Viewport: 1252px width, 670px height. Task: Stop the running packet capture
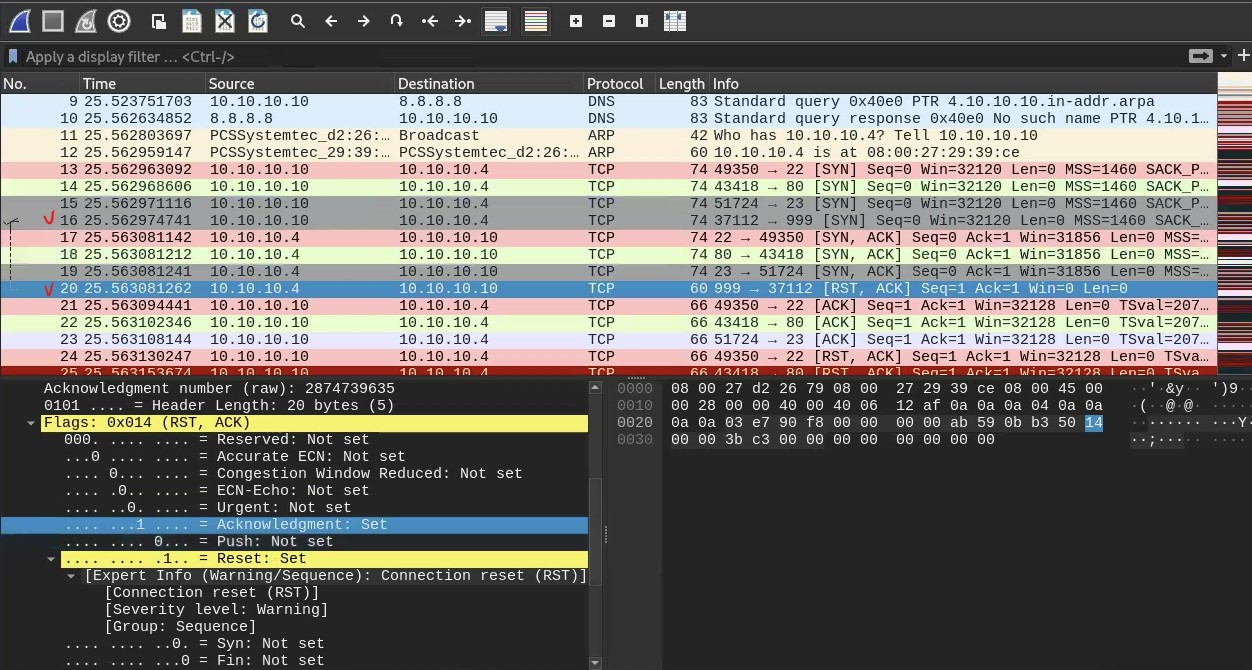click(x=53, y=20)
